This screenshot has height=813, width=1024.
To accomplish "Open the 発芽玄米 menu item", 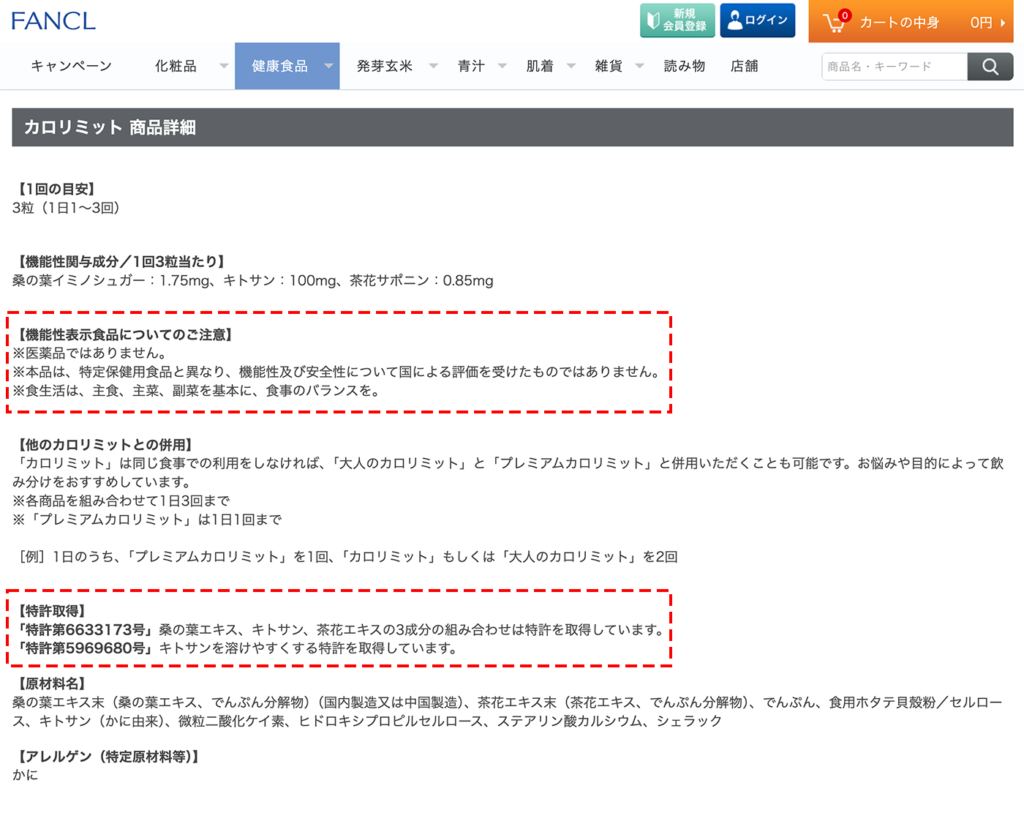I will (x=384, y=66).
